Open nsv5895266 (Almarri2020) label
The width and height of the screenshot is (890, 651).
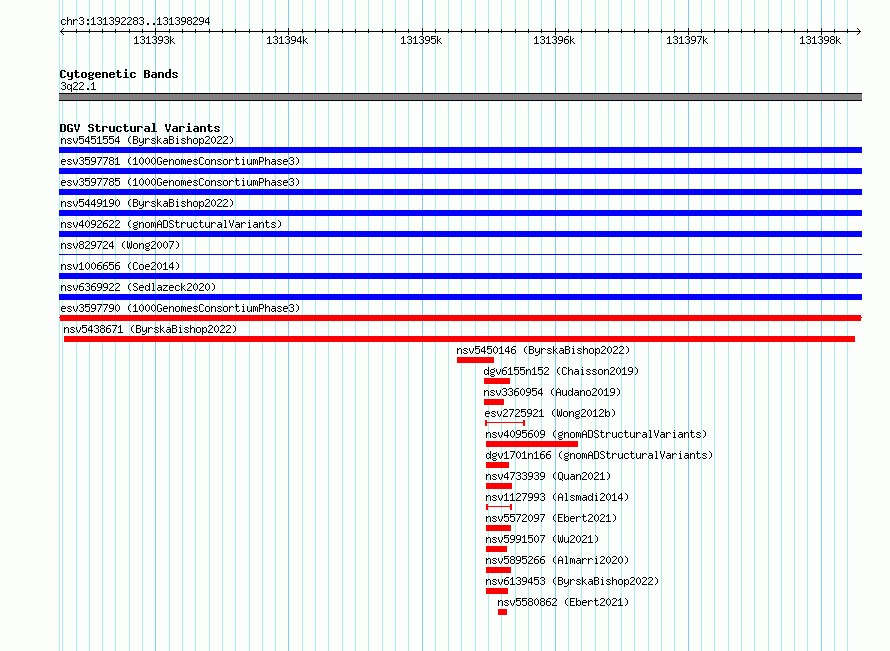tap(557, 560)
